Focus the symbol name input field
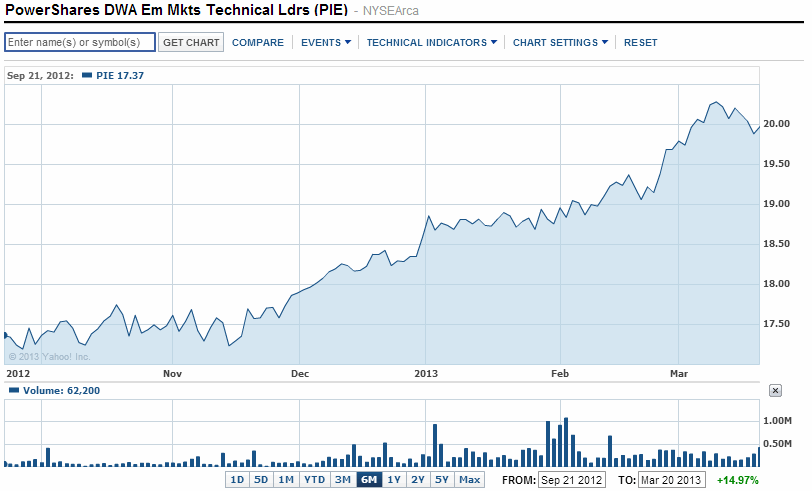 click(80, 43)
